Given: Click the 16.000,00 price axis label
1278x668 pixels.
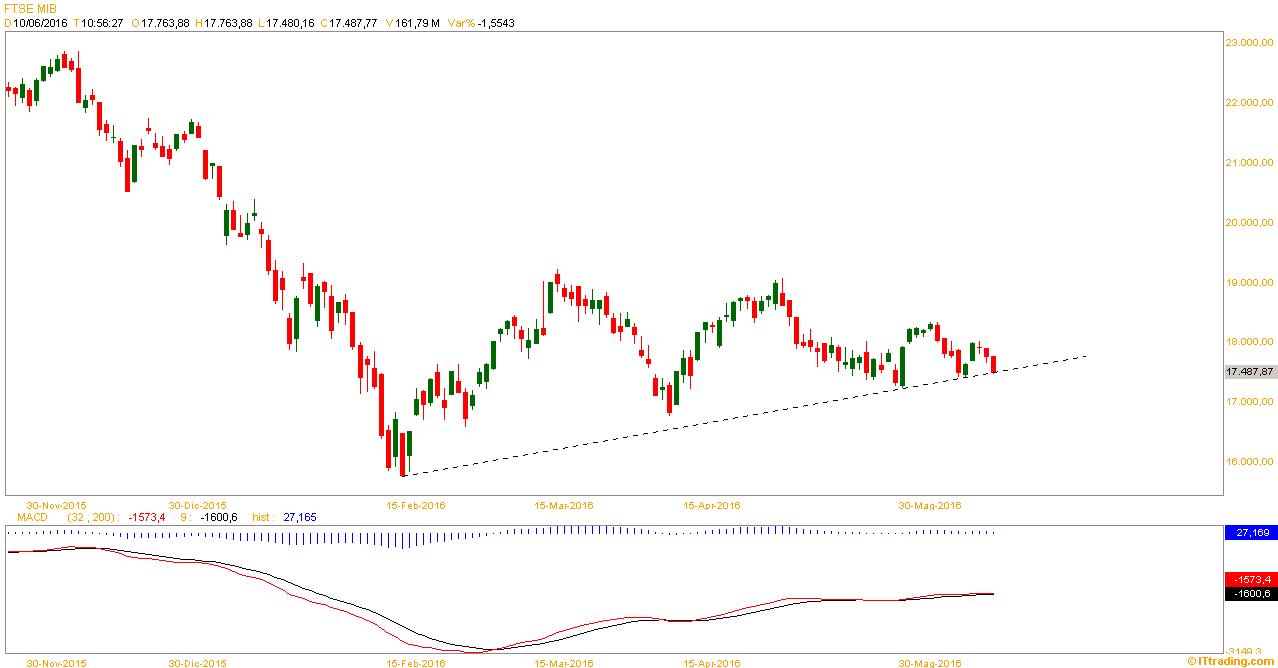Looking at the screenshot, I should click(x=1250, y=462).
